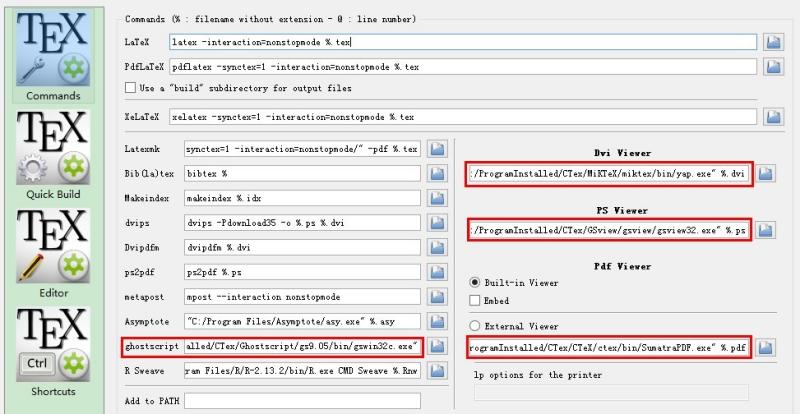
Task: Select the Built-in Viewer radio option
Action: 474,282
